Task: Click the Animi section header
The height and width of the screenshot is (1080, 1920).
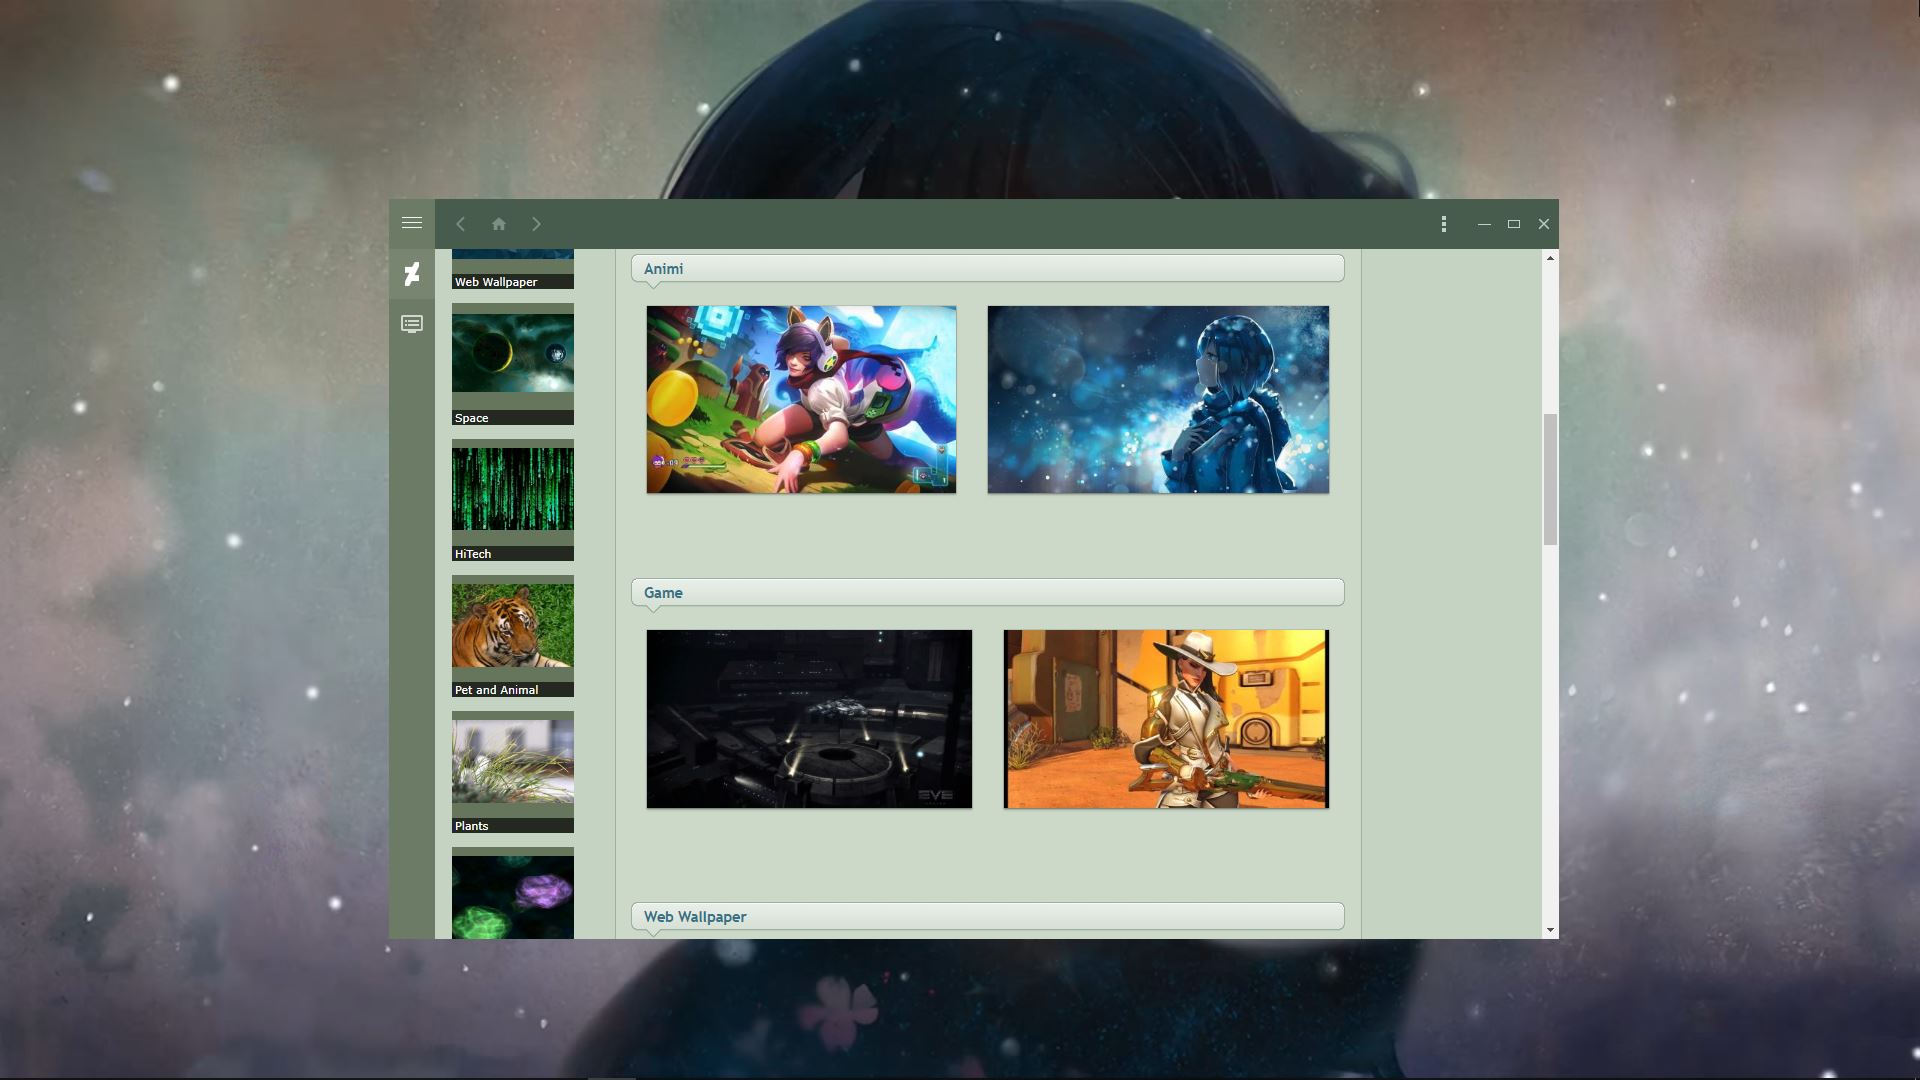Action: coord(988,269)
